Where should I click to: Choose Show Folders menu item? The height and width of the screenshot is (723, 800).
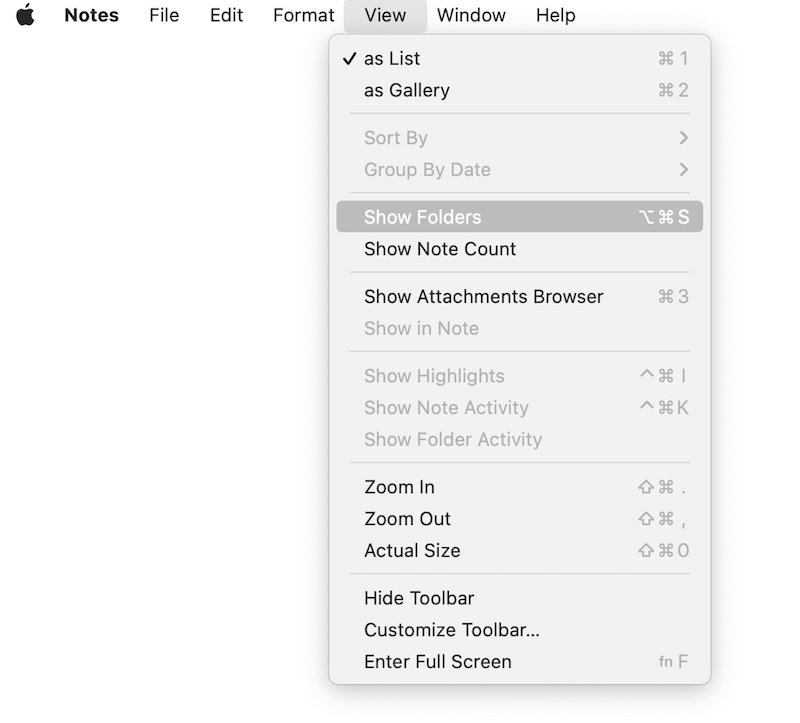[x=422, y=217]
